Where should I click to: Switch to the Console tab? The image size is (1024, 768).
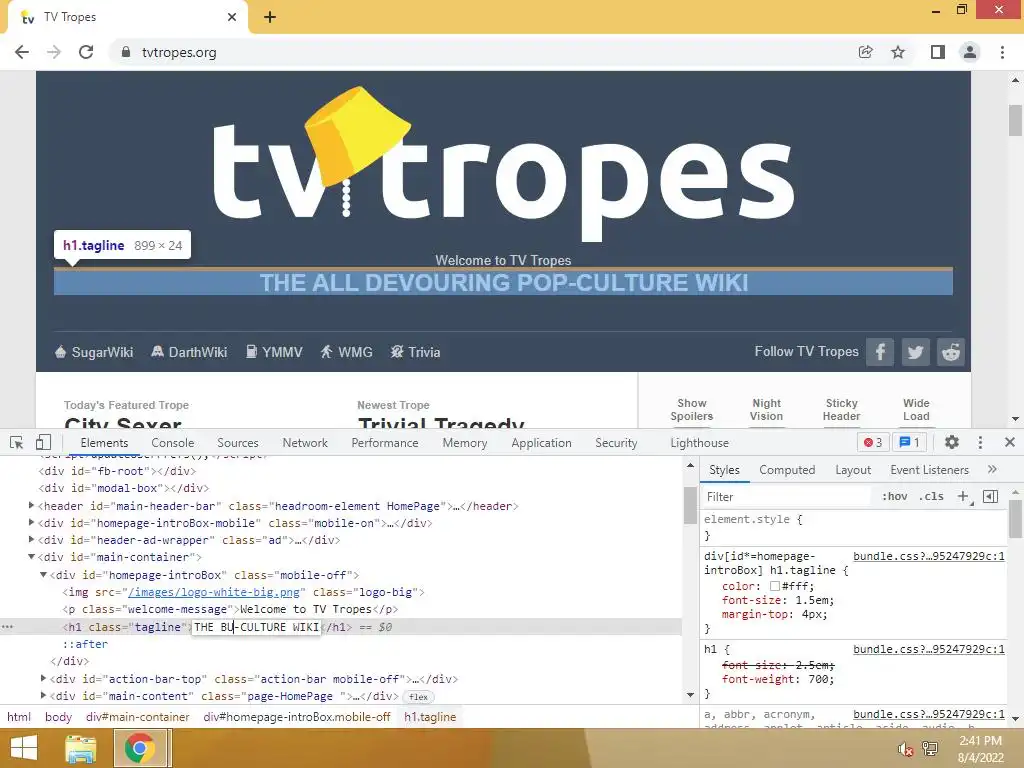(172, 443)
